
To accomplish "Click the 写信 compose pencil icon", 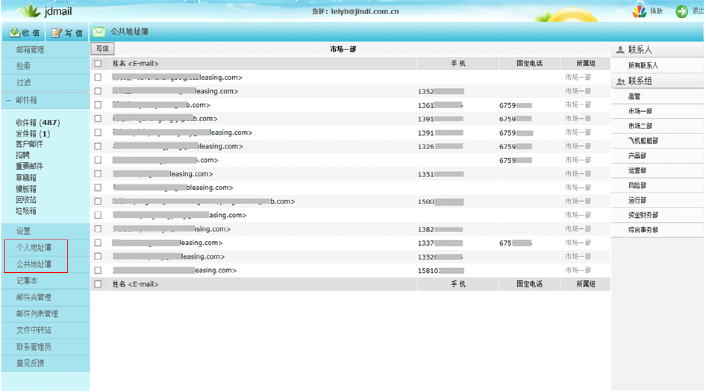I will (x=56, y=33).
